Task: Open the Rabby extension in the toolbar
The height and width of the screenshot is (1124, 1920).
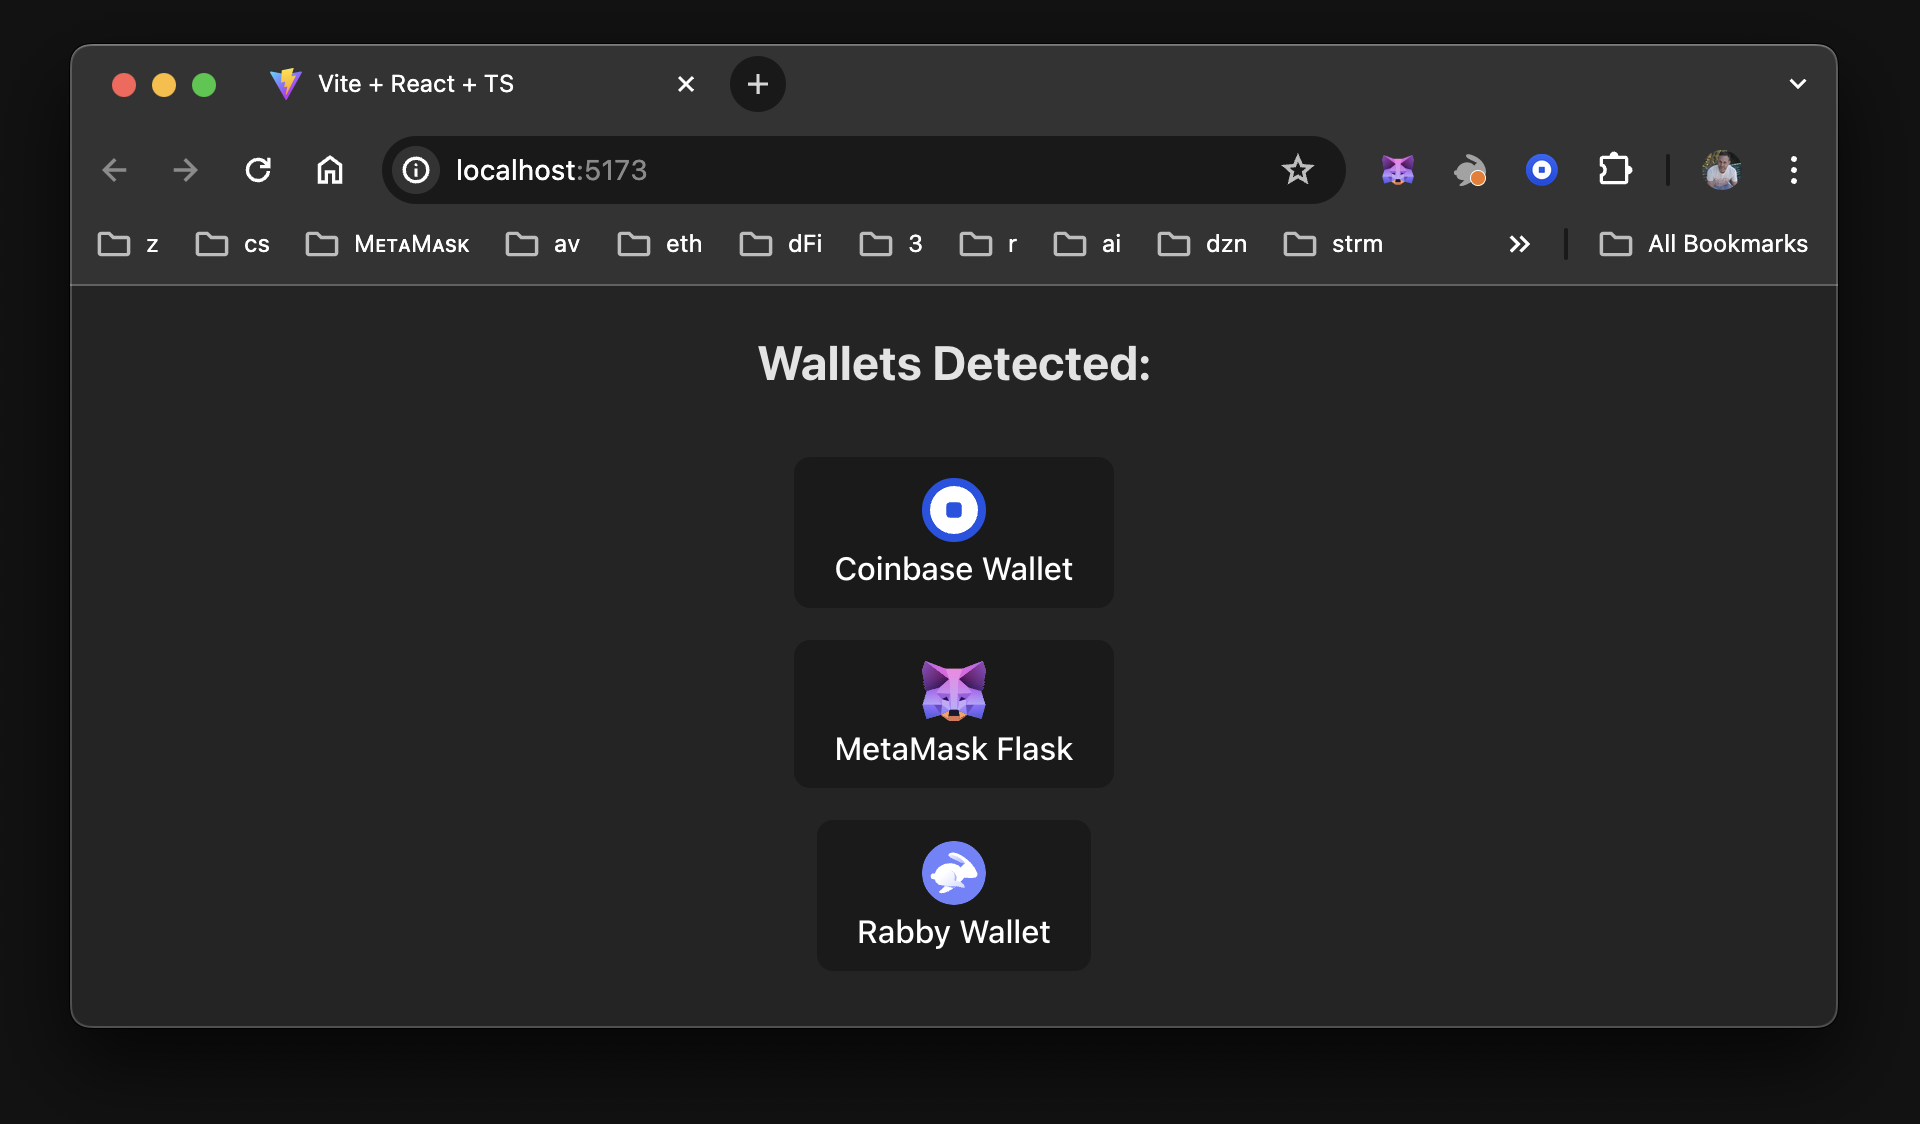Action: [x=1469, y=170]
